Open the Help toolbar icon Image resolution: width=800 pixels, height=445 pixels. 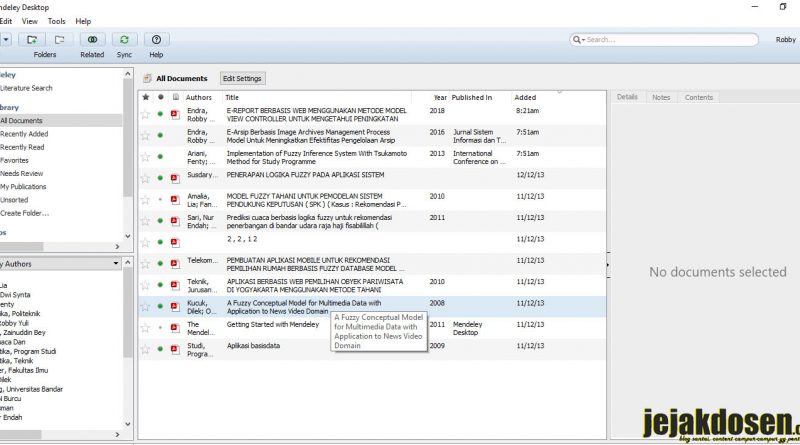pyautogui.click(x=156, y=40)
